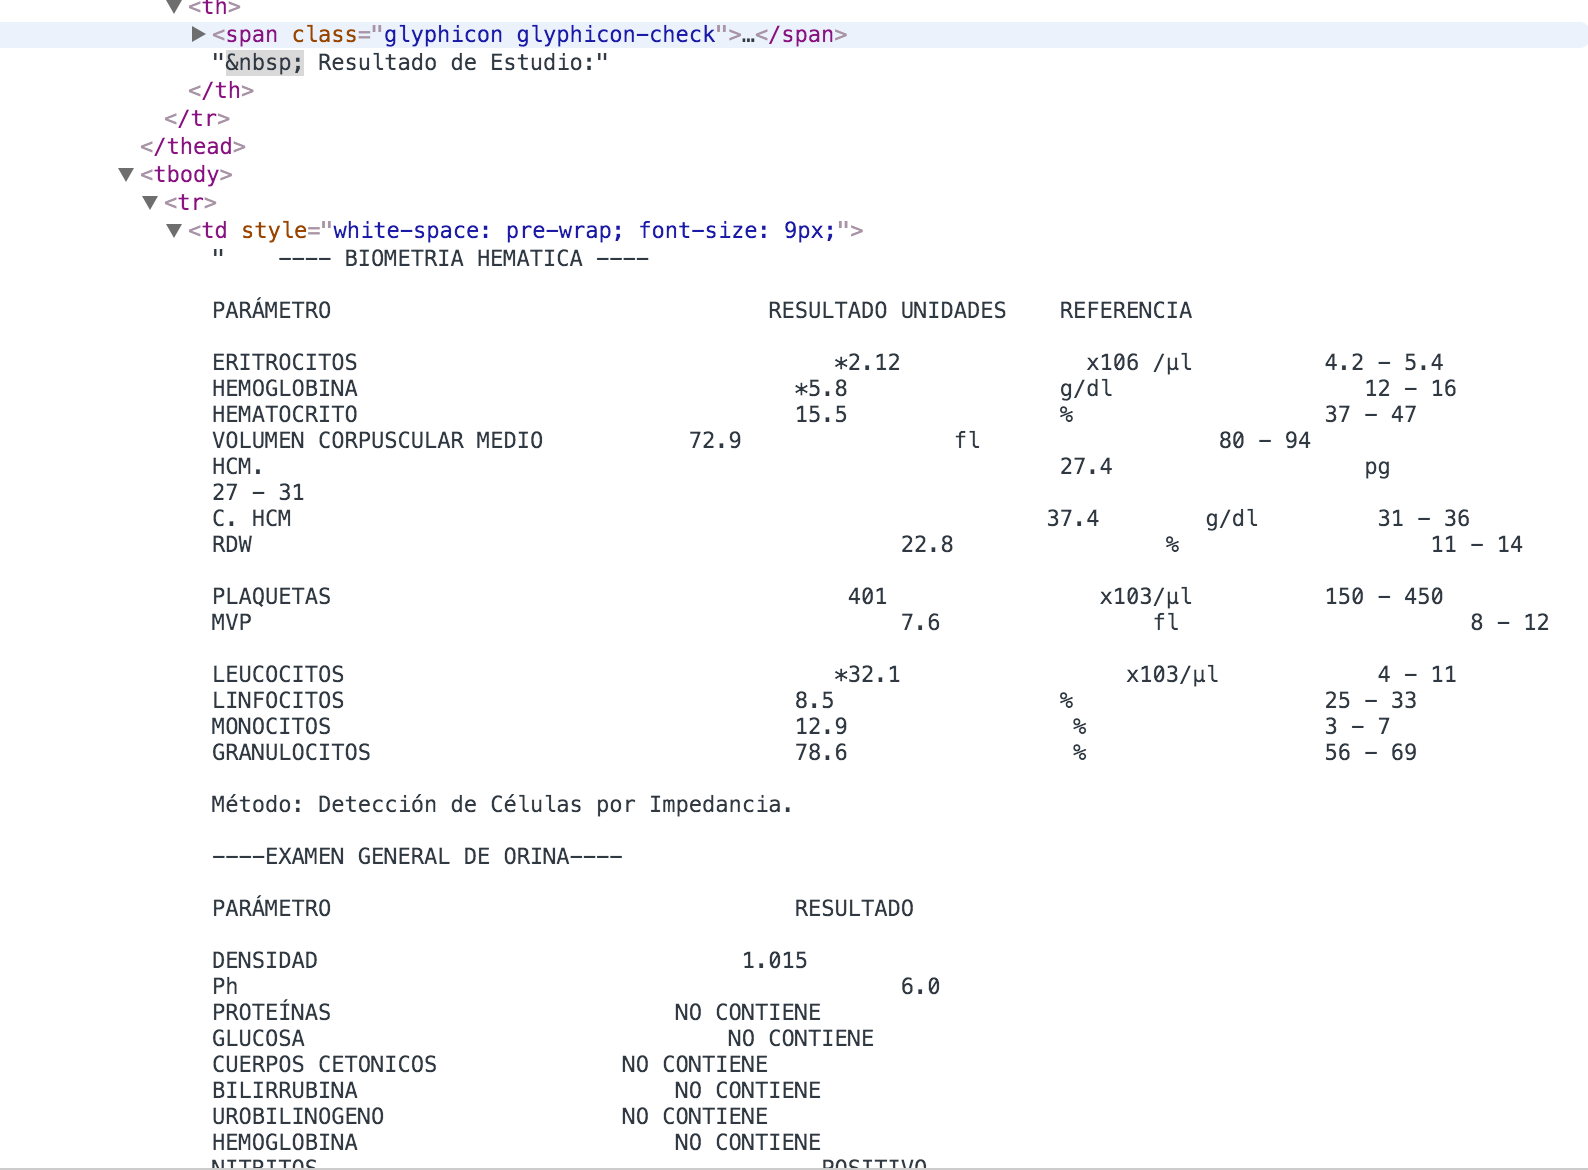The height and width of the screenshot is (1170, 1588).
Task: Click the 'CUERPOS CETONICOS' label
Action: pos(324,1064)
